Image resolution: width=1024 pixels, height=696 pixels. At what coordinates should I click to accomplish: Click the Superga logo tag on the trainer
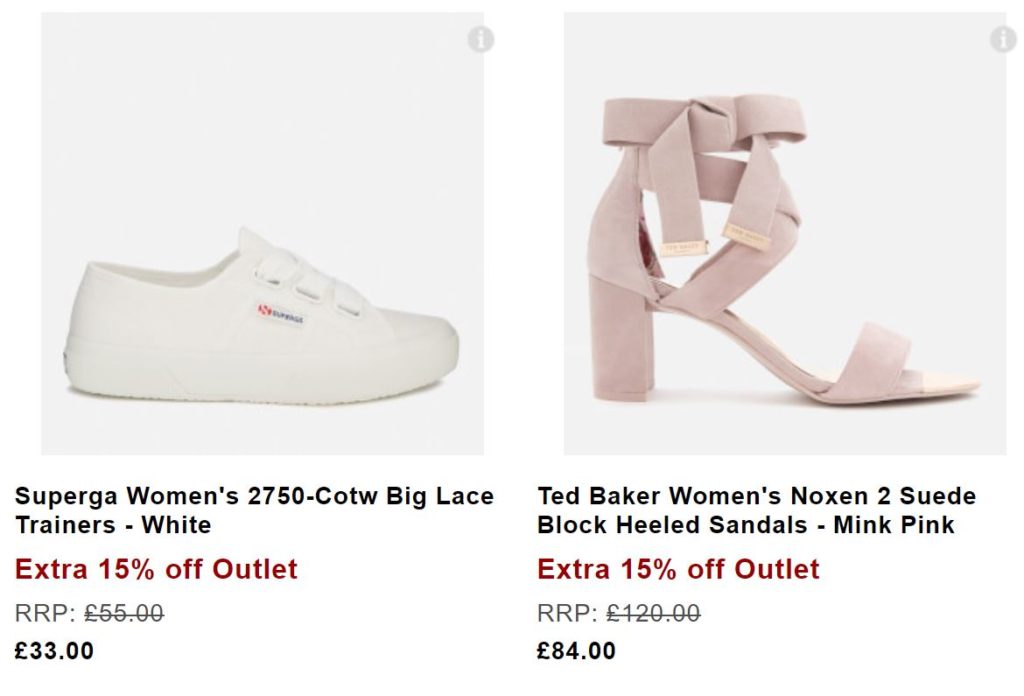coord(281,314)
